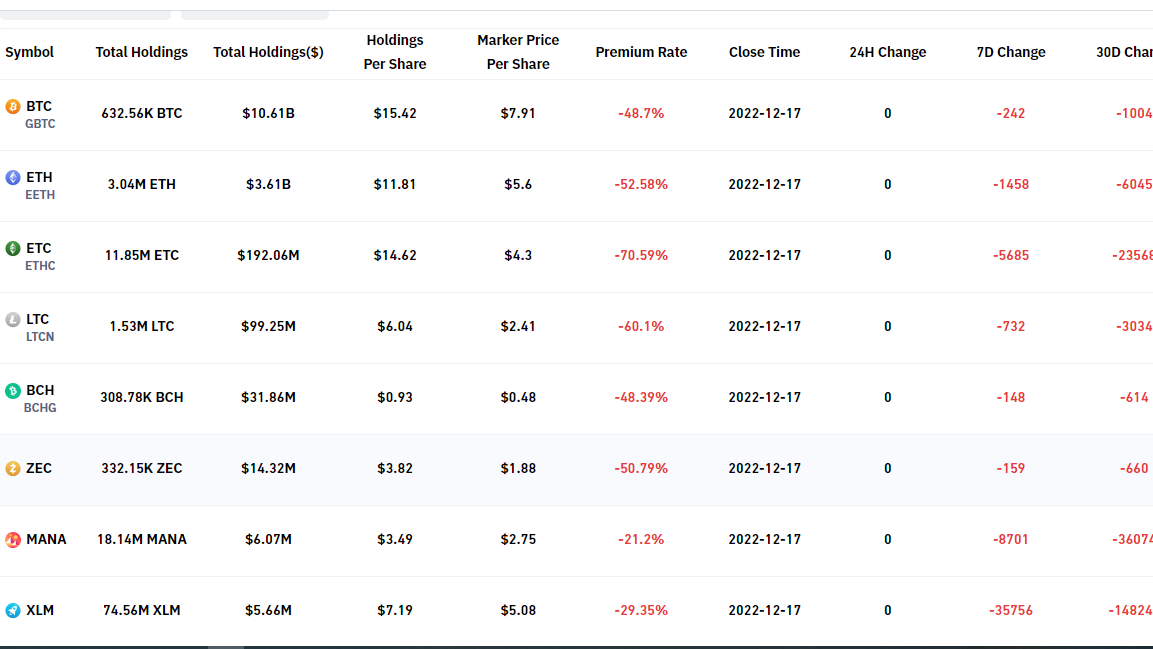Screen dimensions: 1153x649
Task: Click the Decentraland MANA coin icon
Action: point(13,540)
